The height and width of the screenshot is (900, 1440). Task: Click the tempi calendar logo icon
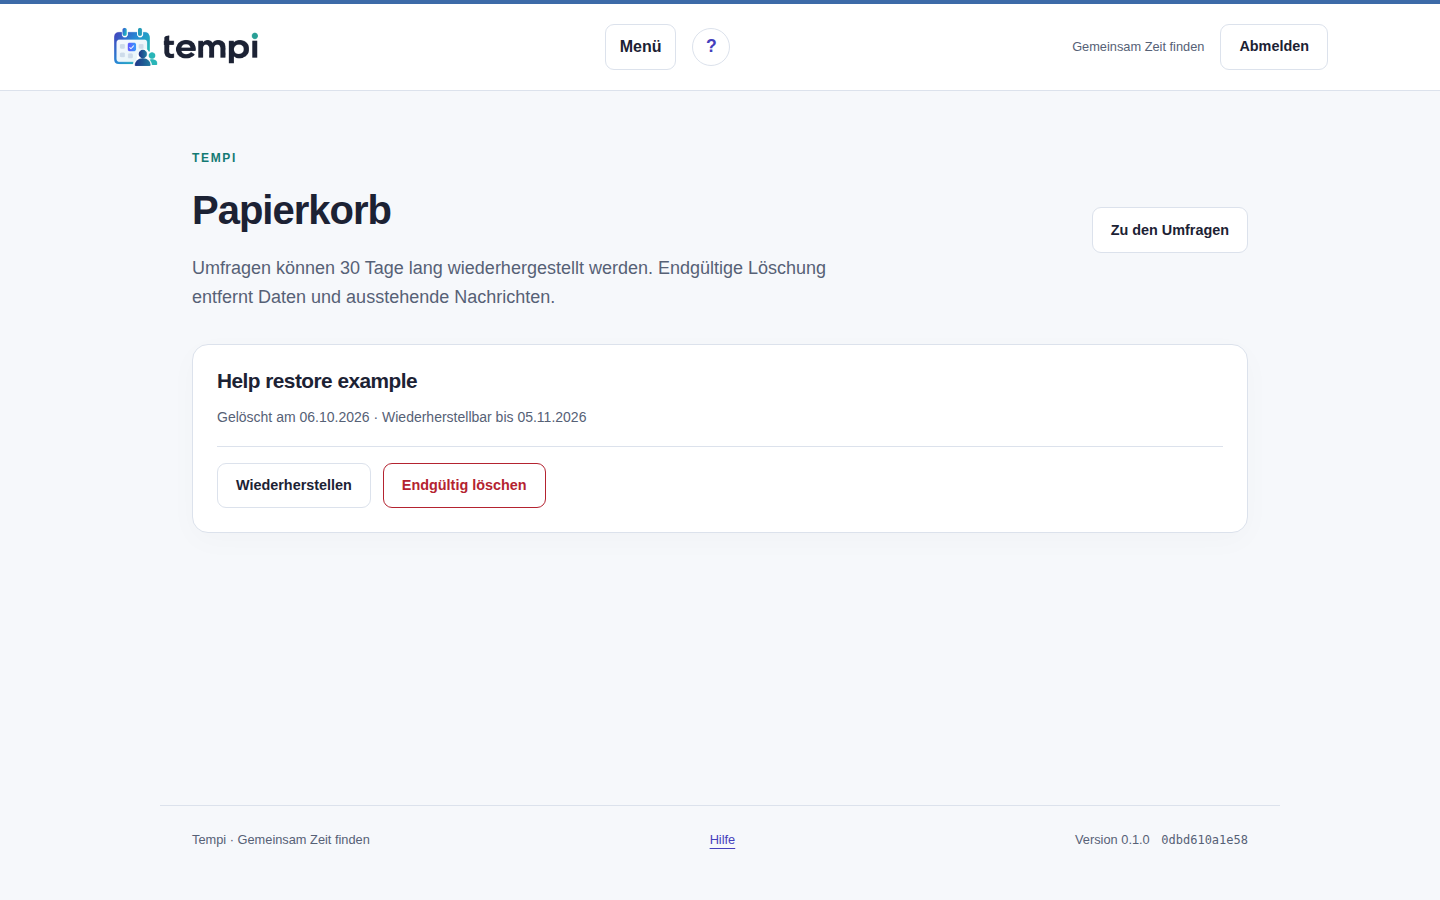point(135,47)
